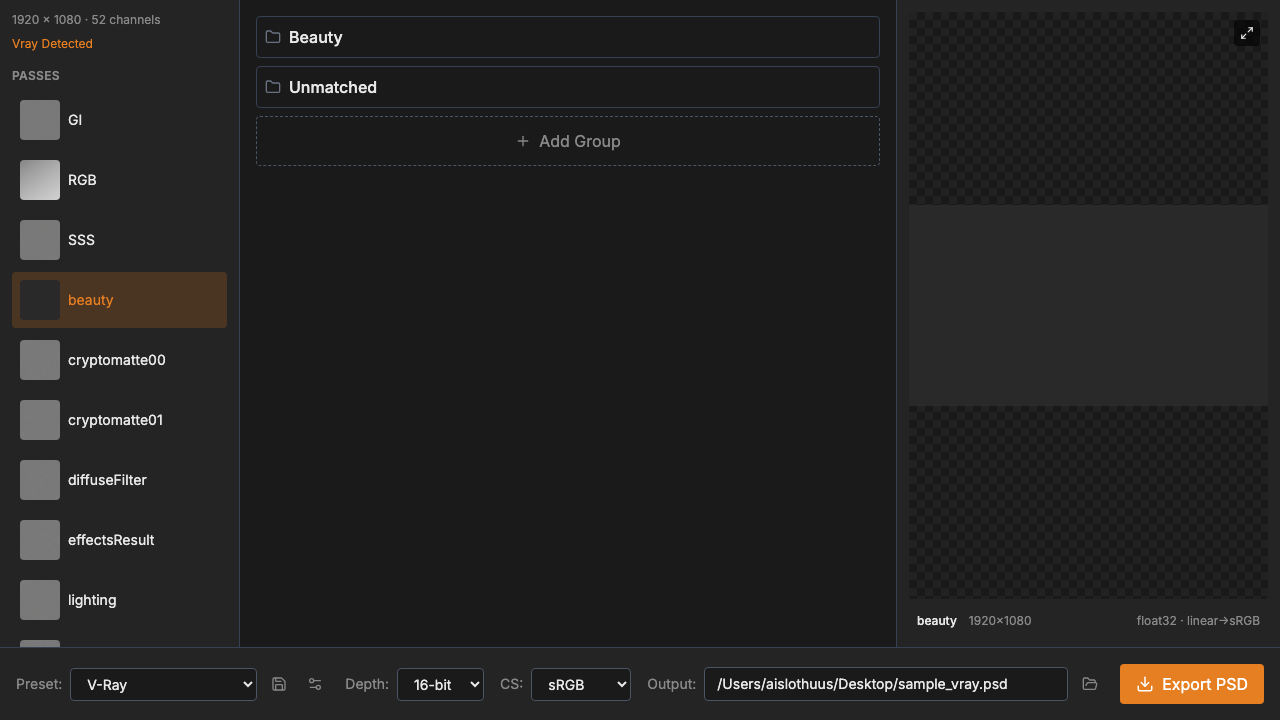Select the diffuseFilter pass
This screenshot has height=720, width=1280.
point(119,480)
